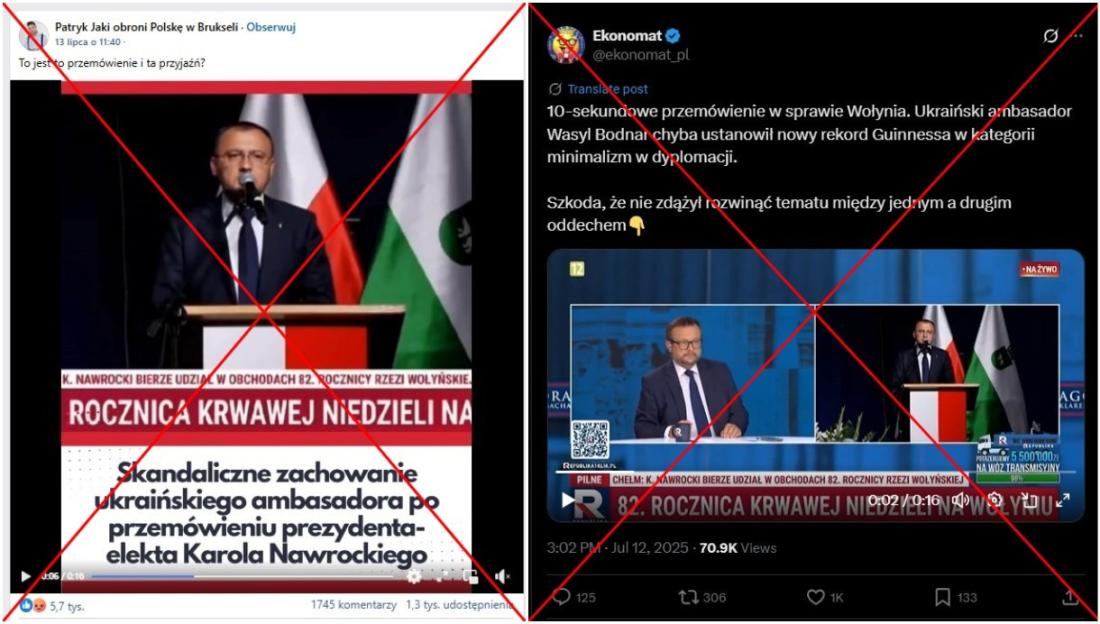Click Translate post on the Ekonomat tweet
1100x624 pixels.
pyautogui.click(x=608, y=89)
